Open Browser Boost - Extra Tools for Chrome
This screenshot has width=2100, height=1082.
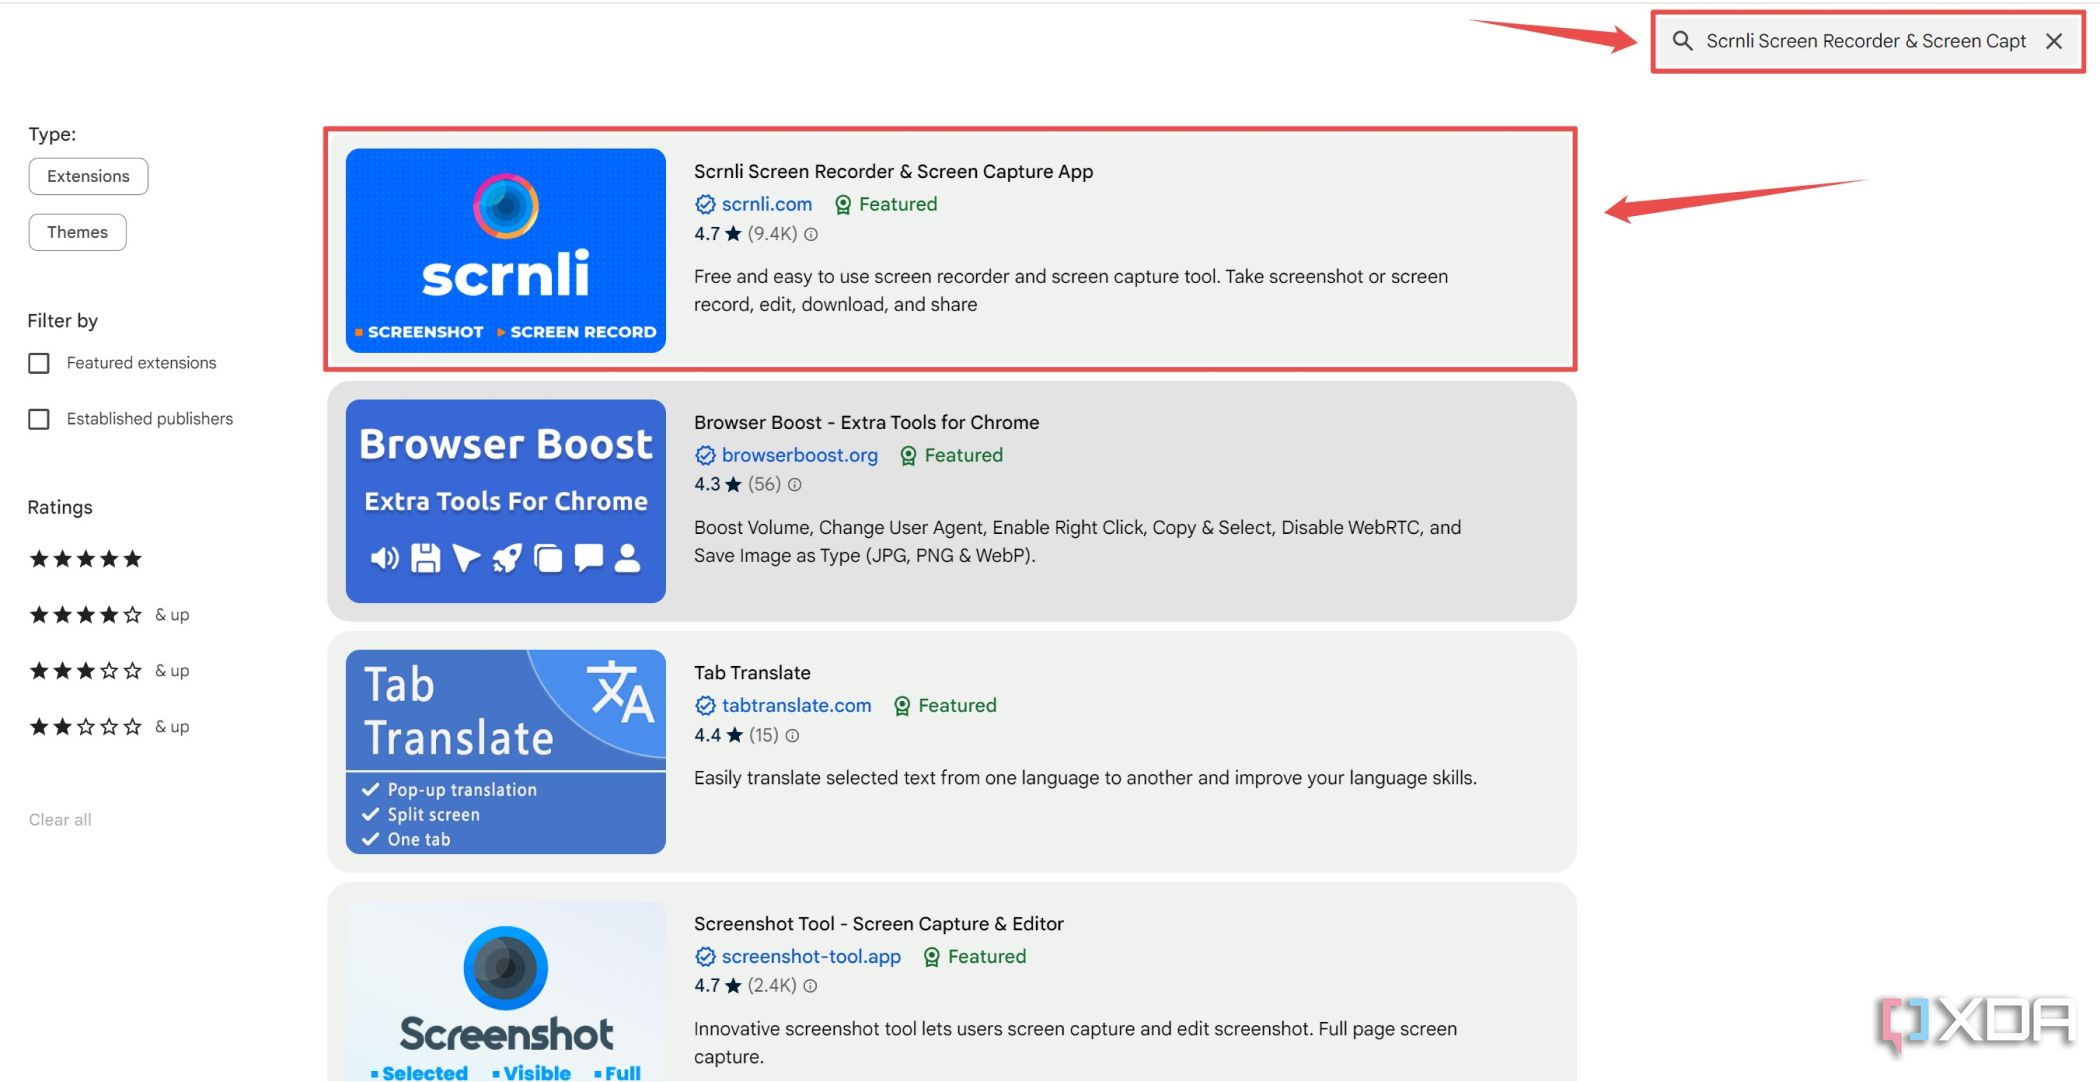[866, 423]
